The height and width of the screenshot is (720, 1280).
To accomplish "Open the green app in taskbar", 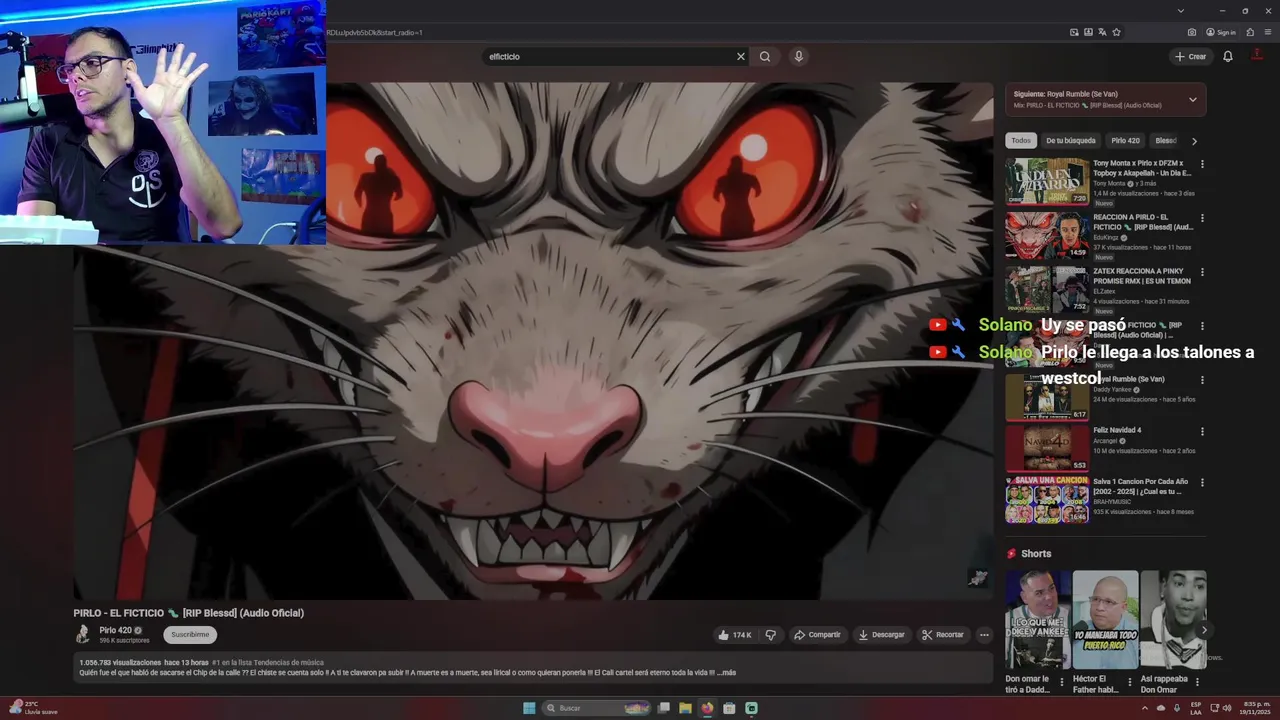I will point(751,708).
